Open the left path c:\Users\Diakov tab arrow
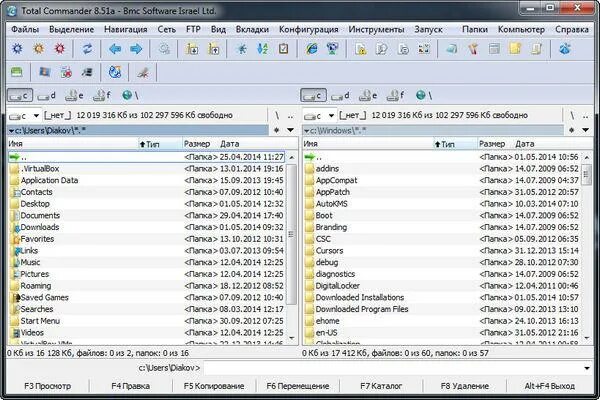Viewport: 600px width, 400px height. pyautogui.click(x=11, y=131)
